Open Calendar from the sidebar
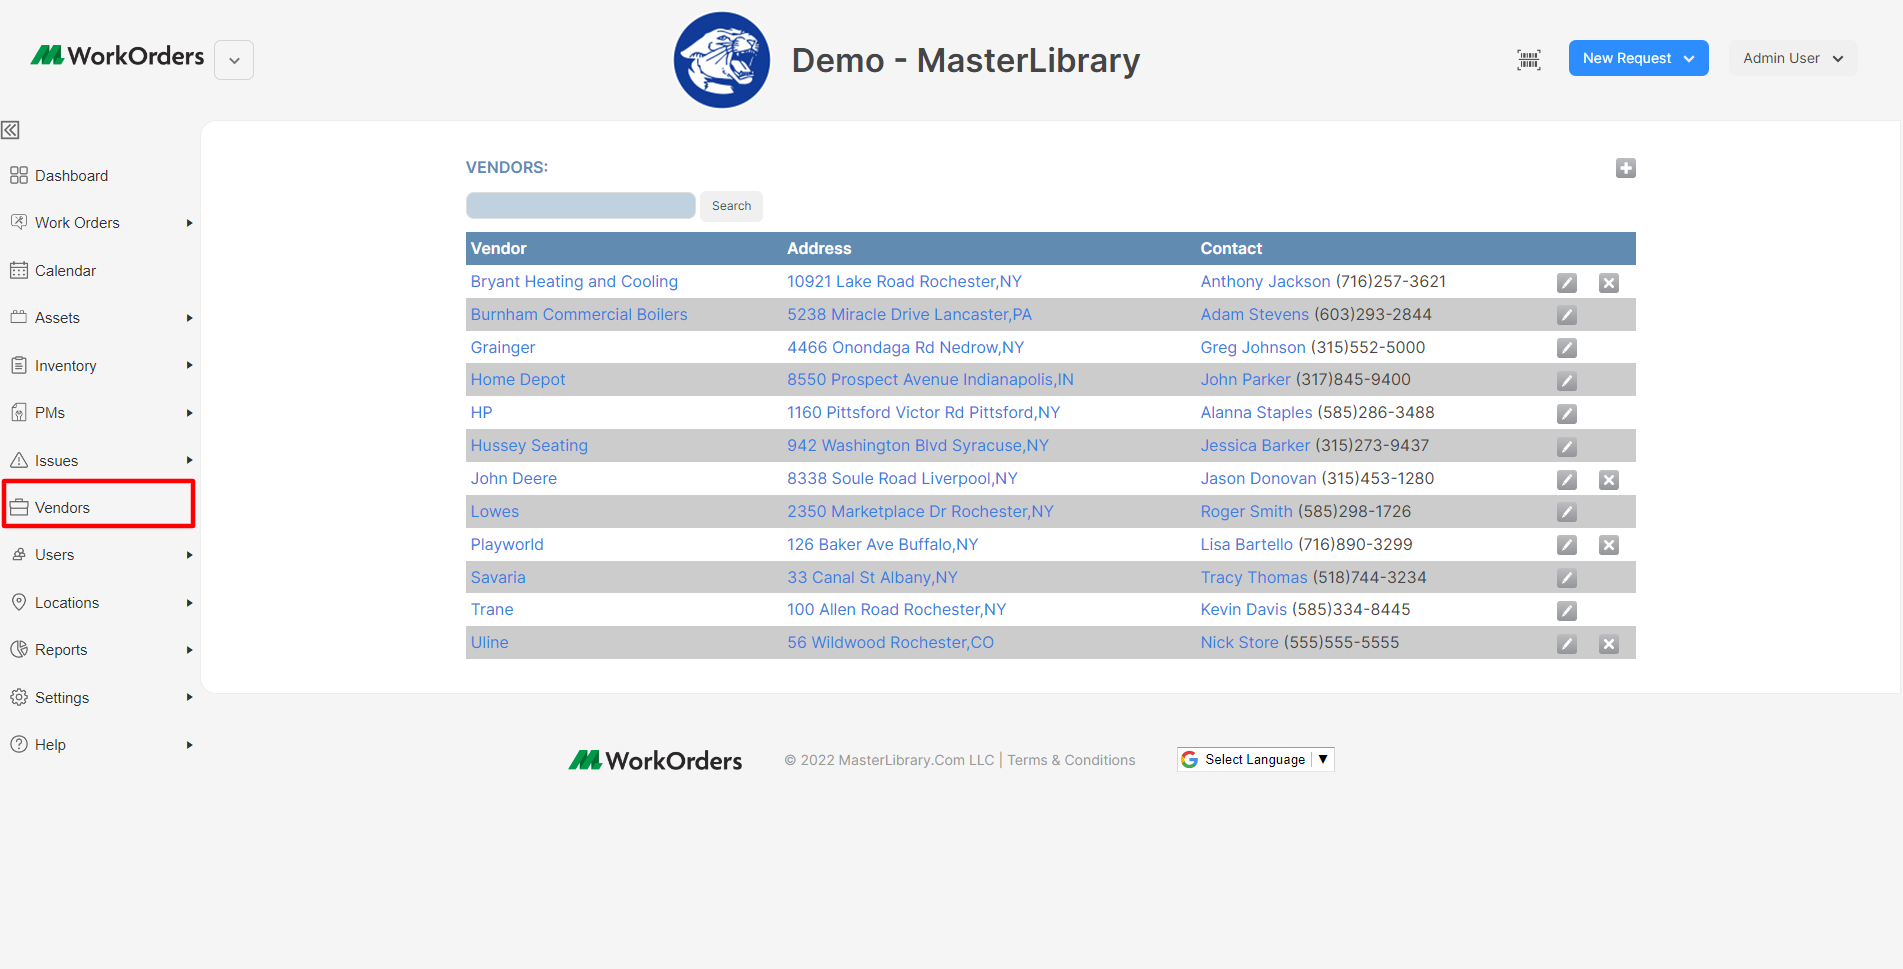 click(x=65, y=271)
